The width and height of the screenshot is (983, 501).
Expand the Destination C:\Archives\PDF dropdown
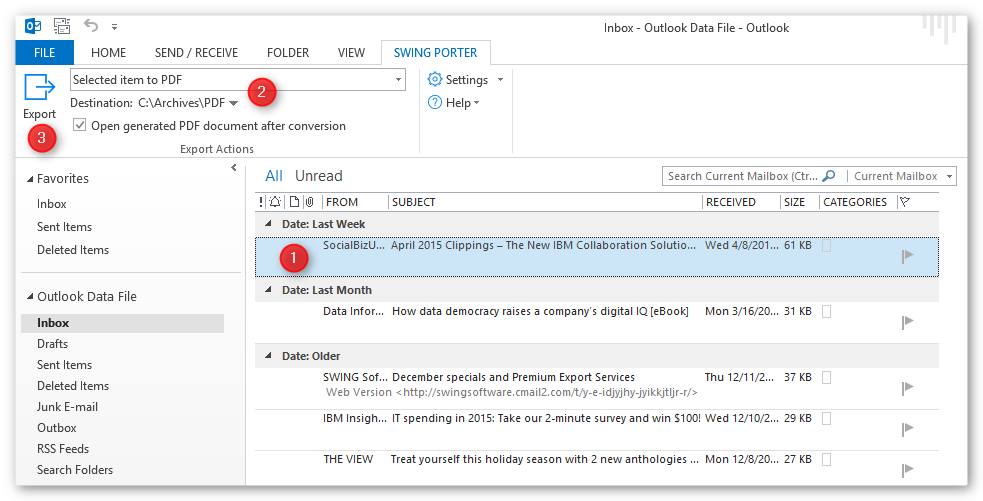click(233, 103)
